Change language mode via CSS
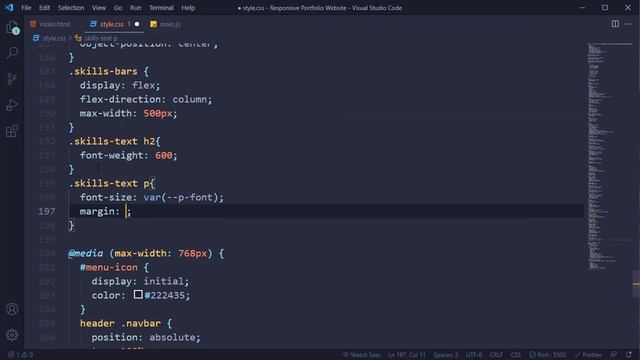Screen dimensions: 640x360 click(x=516, y=355)
